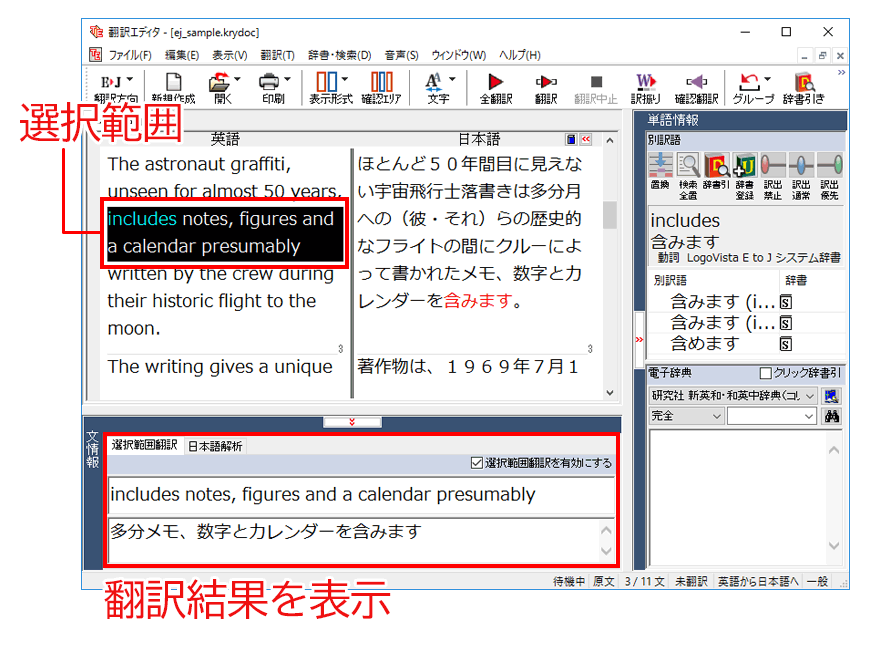This screenshot has height=654, width=874.
Task: Click the sentence "The writing gives a unique"
Action: 220,367
